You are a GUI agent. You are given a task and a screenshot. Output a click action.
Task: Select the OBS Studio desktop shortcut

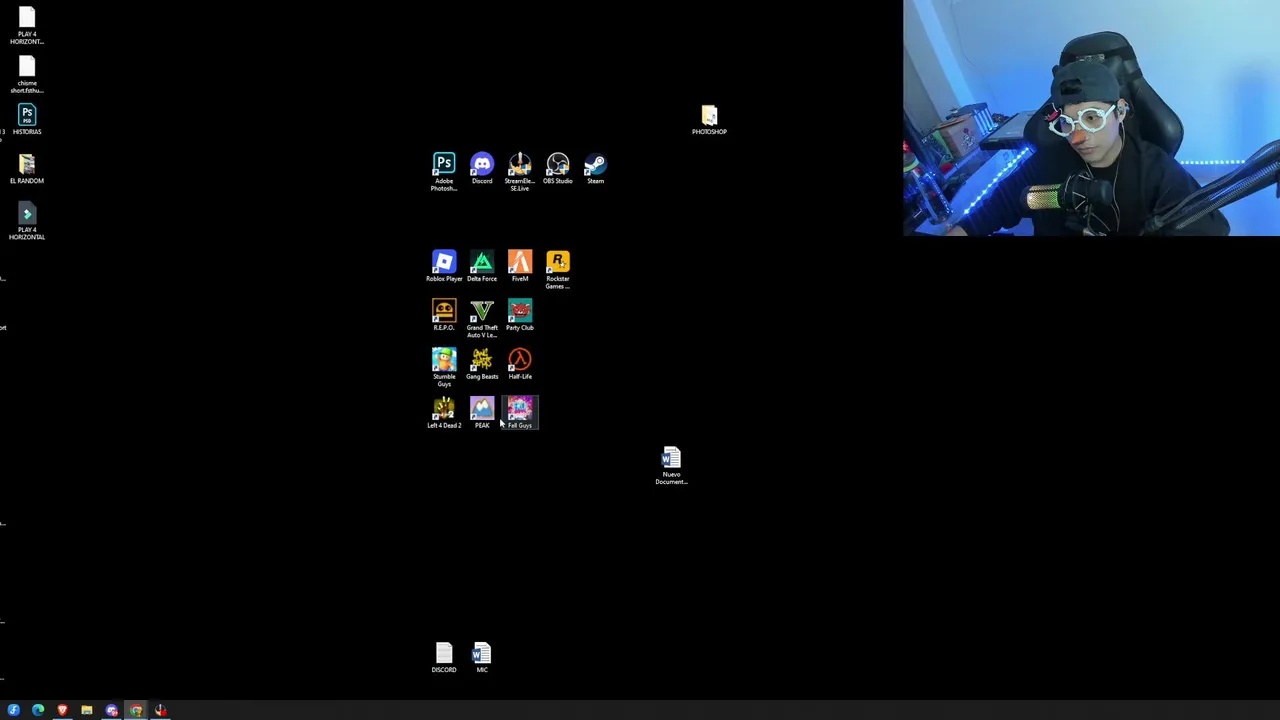[x=558, y=168]
